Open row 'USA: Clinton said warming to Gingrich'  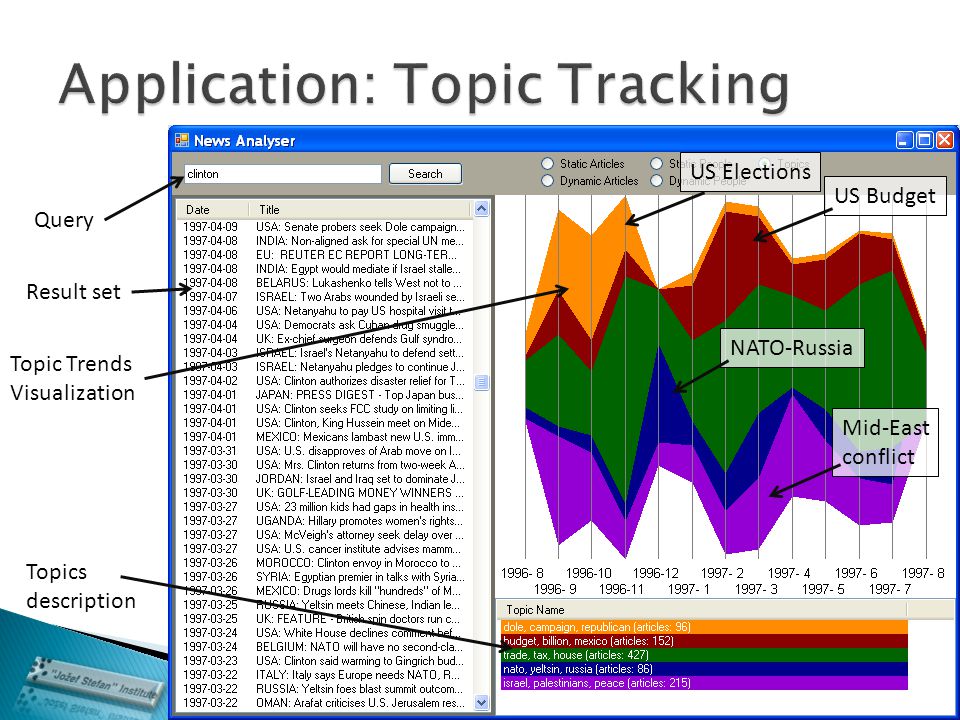point(324,661)
